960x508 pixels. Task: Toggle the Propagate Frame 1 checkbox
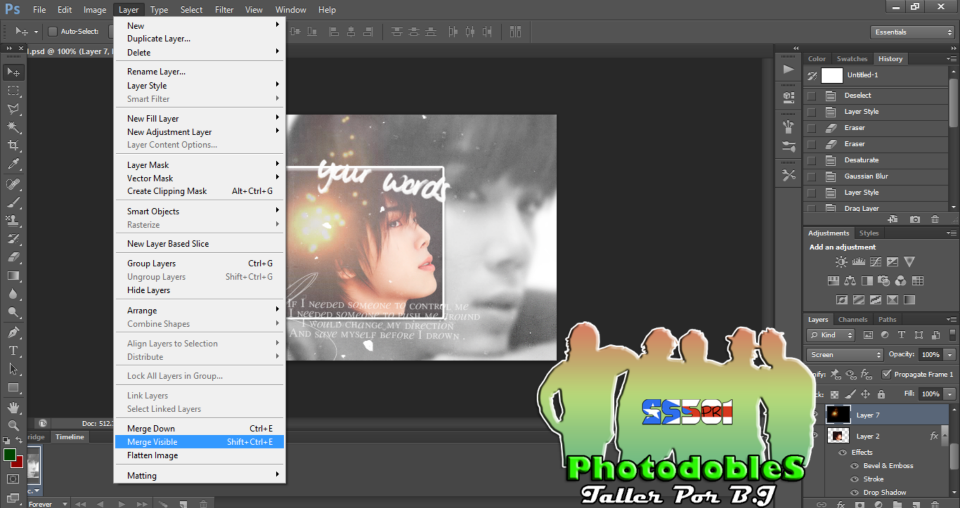click(x=886, y=374)
